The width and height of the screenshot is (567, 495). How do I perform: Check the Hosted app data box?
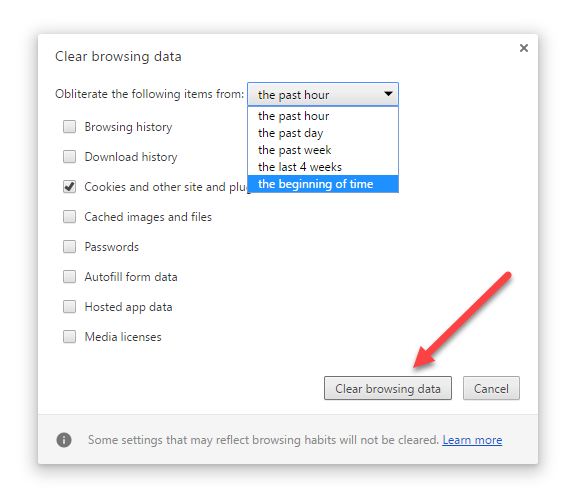click(x=69, y=307)
